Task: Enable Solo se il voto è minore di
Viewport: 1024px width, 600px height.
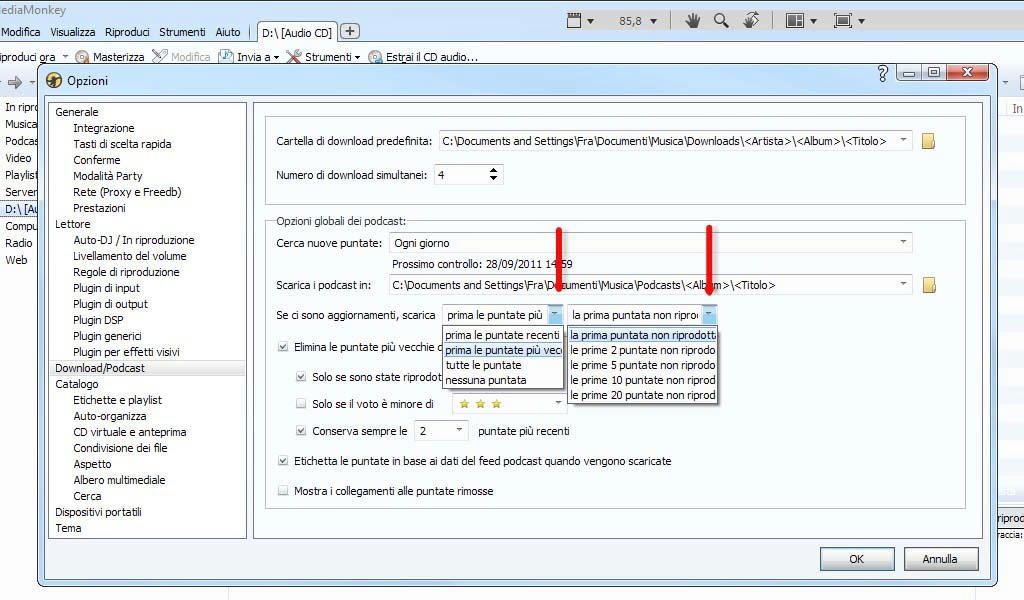Action: 301,403
